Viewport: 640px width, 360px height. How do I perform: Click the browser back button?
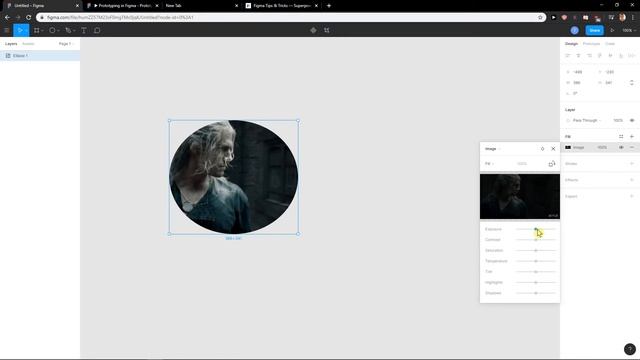[x=7, y=18]
